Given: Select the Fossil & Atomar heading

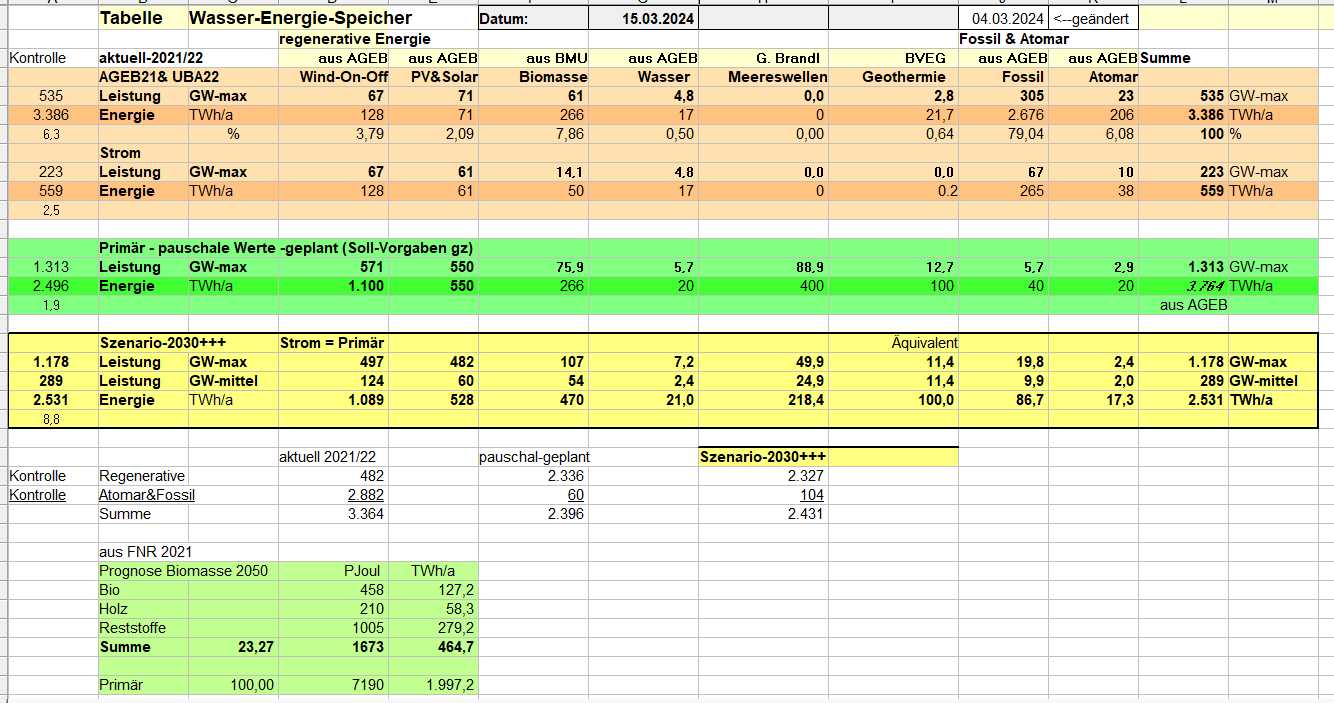Looking at the screenshot, I should coord(1014,38).
